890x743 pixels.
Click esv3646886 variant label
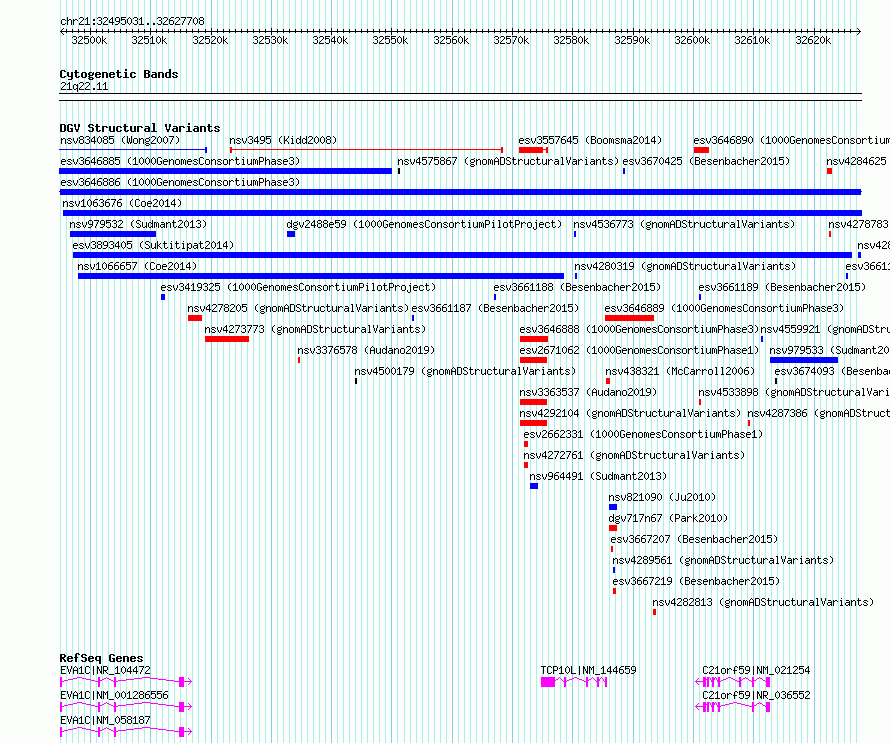[x=180, y=182]
